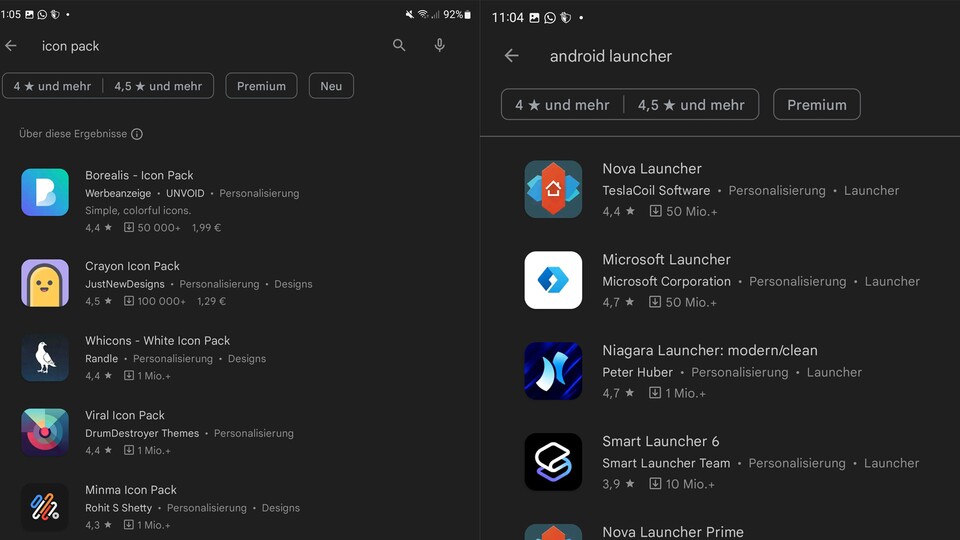
Task: Click the developer name Randle
Action: (102, 359)
